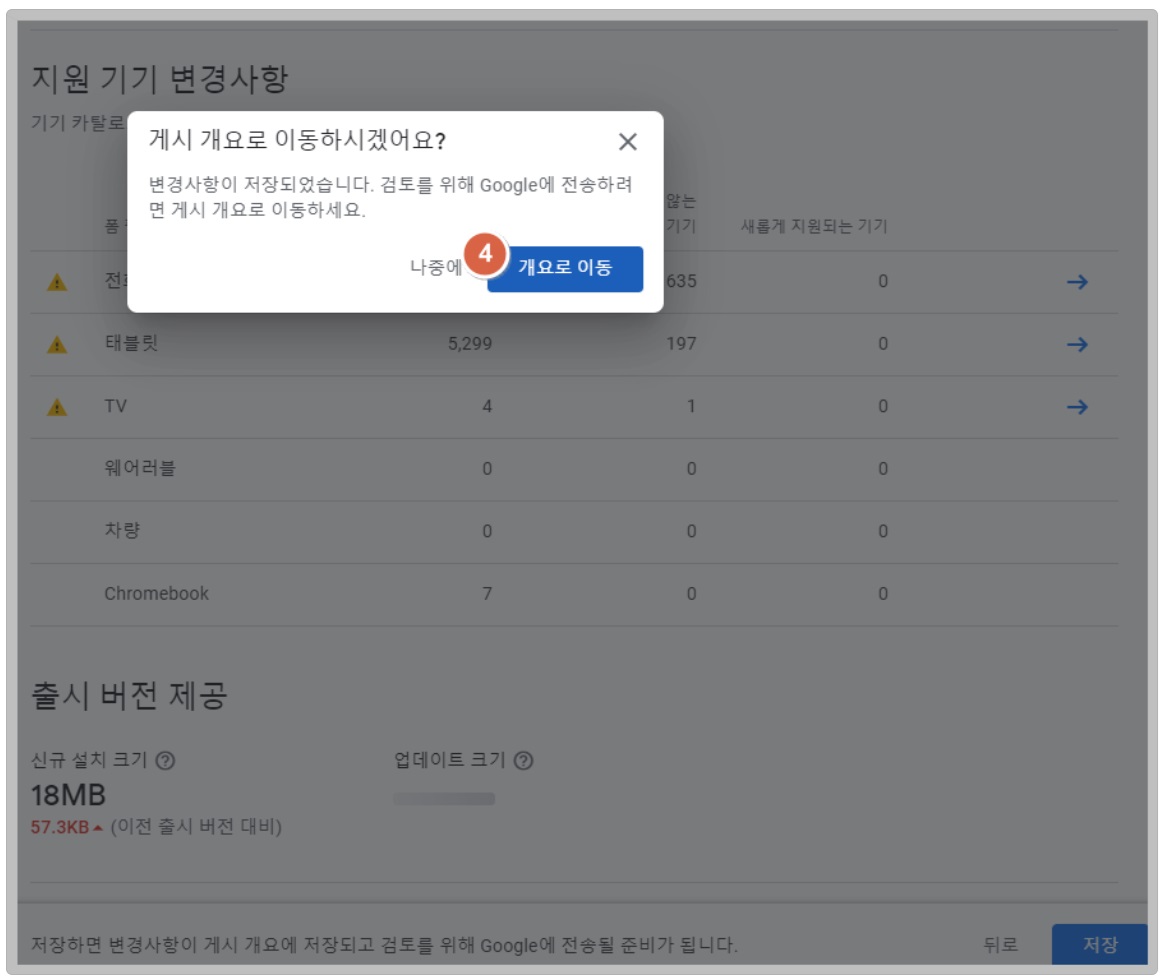Open details arrow in the 태블릿 row
The image size is (1168, 978).
click(1076, 344)
